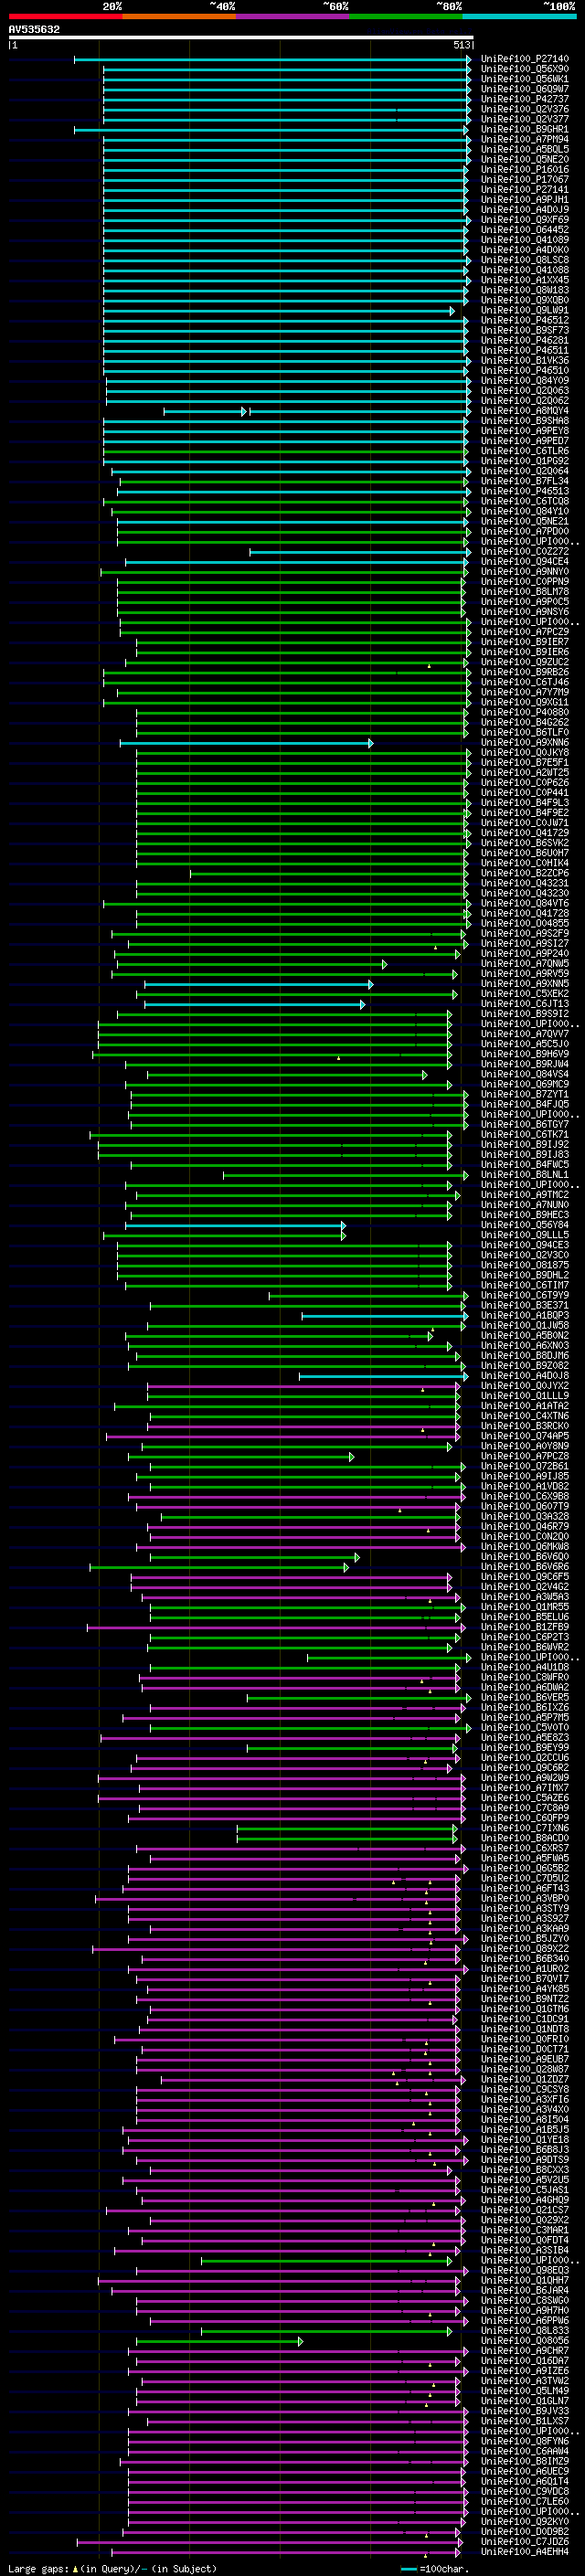Screen dimensions: 585x2576
Task: Click the UniRef100_Q8FYN6 label
Action: pyautogui.click(x=524, y=2441)
